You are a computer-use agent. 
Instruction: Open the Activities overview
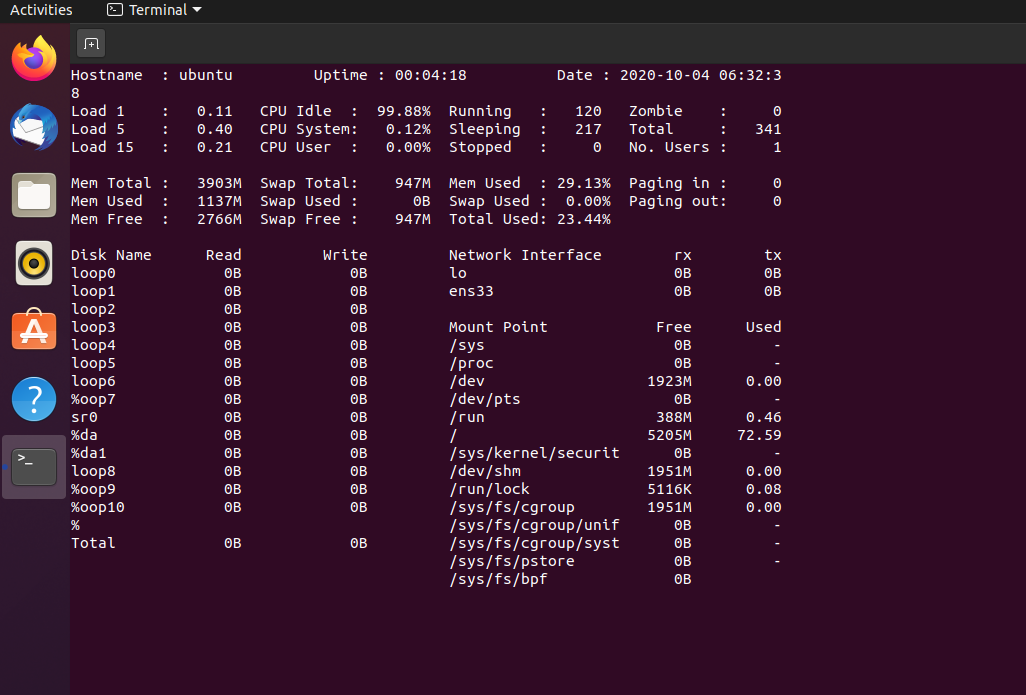click(x=41, y=10)
